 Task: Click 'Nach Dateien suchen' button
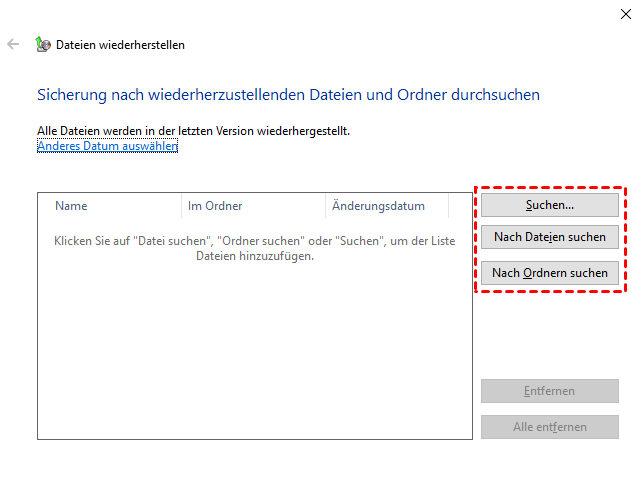point(549,237)
